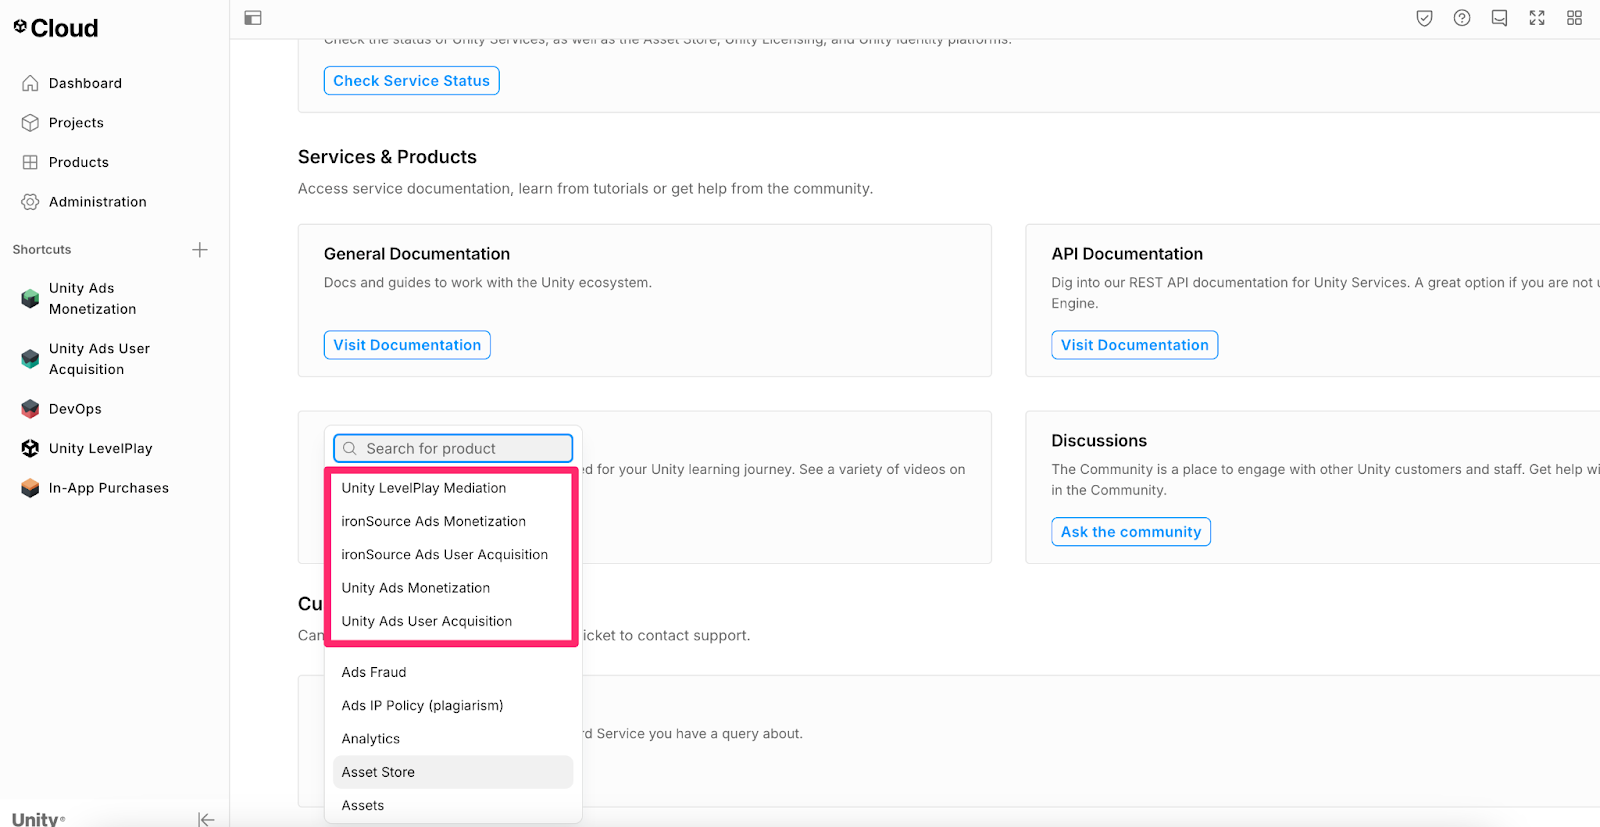Open the feedback chat icon
The image size is (1600, 827).
pos(1499,18)
